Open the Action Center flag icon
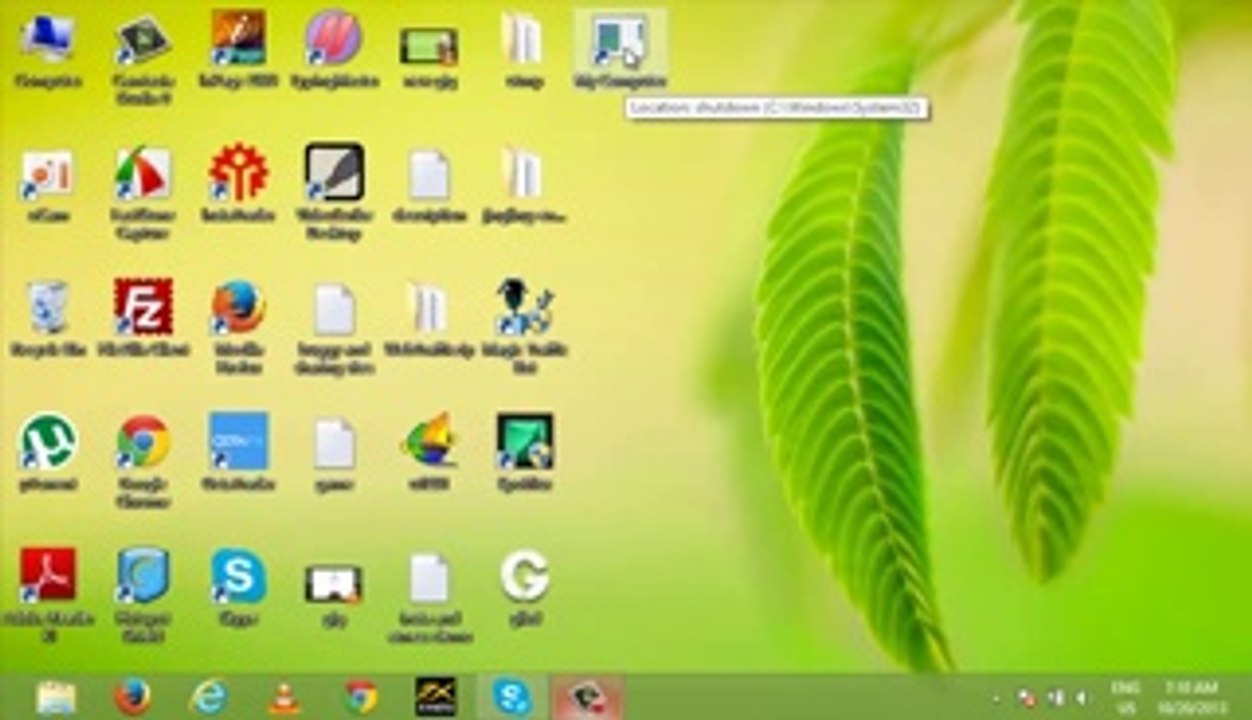This screenshot has width=1252, height=720. [x=1026, y=698]
